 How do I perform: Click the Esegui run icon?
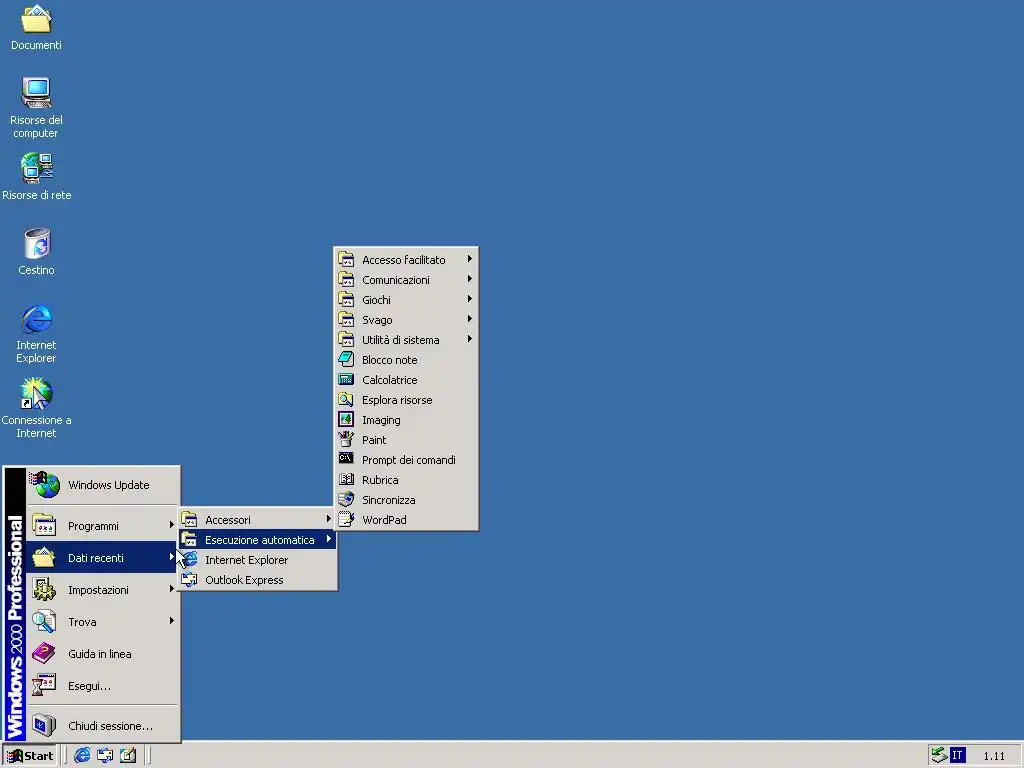tap(44, 685)
